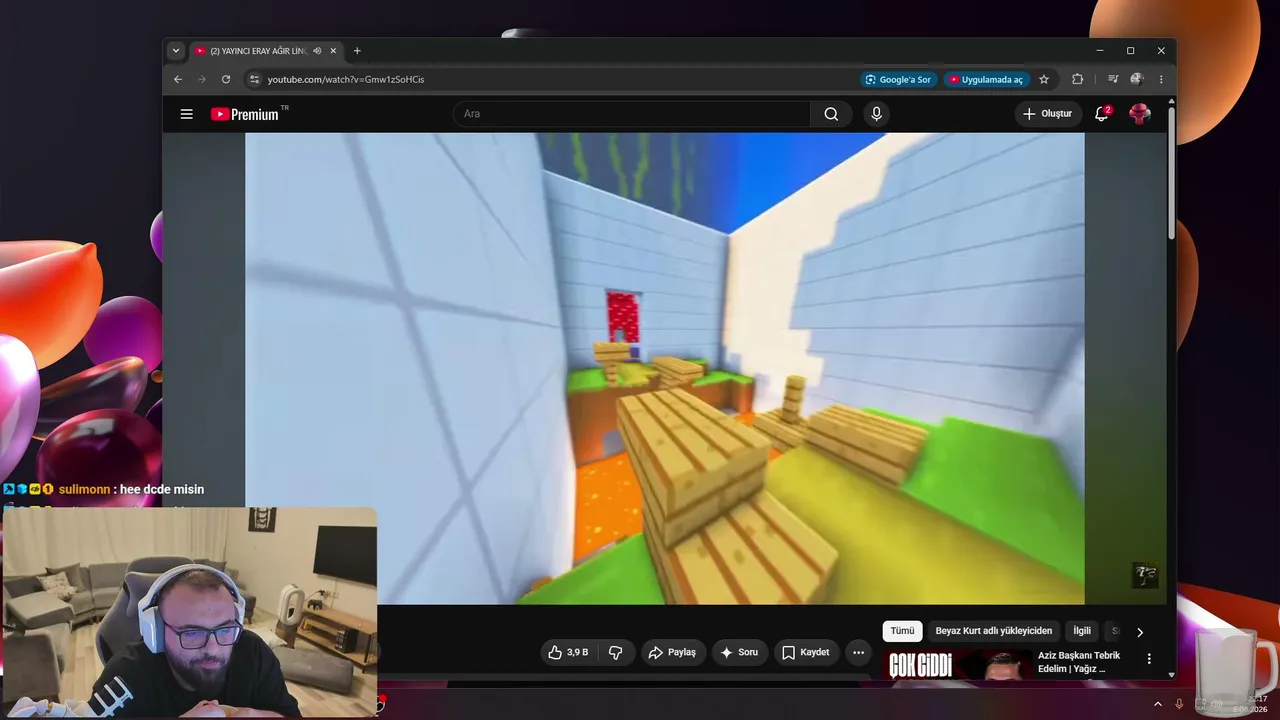1280x720 pixels.
Task: Mute tab using speaker icon on tab
Action: click(x=317, y=51)
